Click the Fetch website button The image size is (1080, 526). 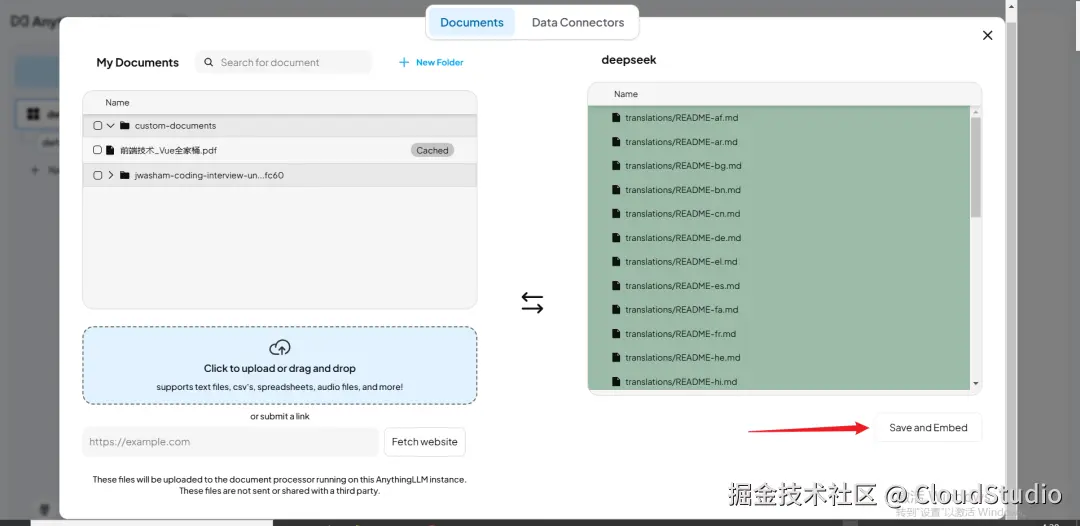(424, 442)
